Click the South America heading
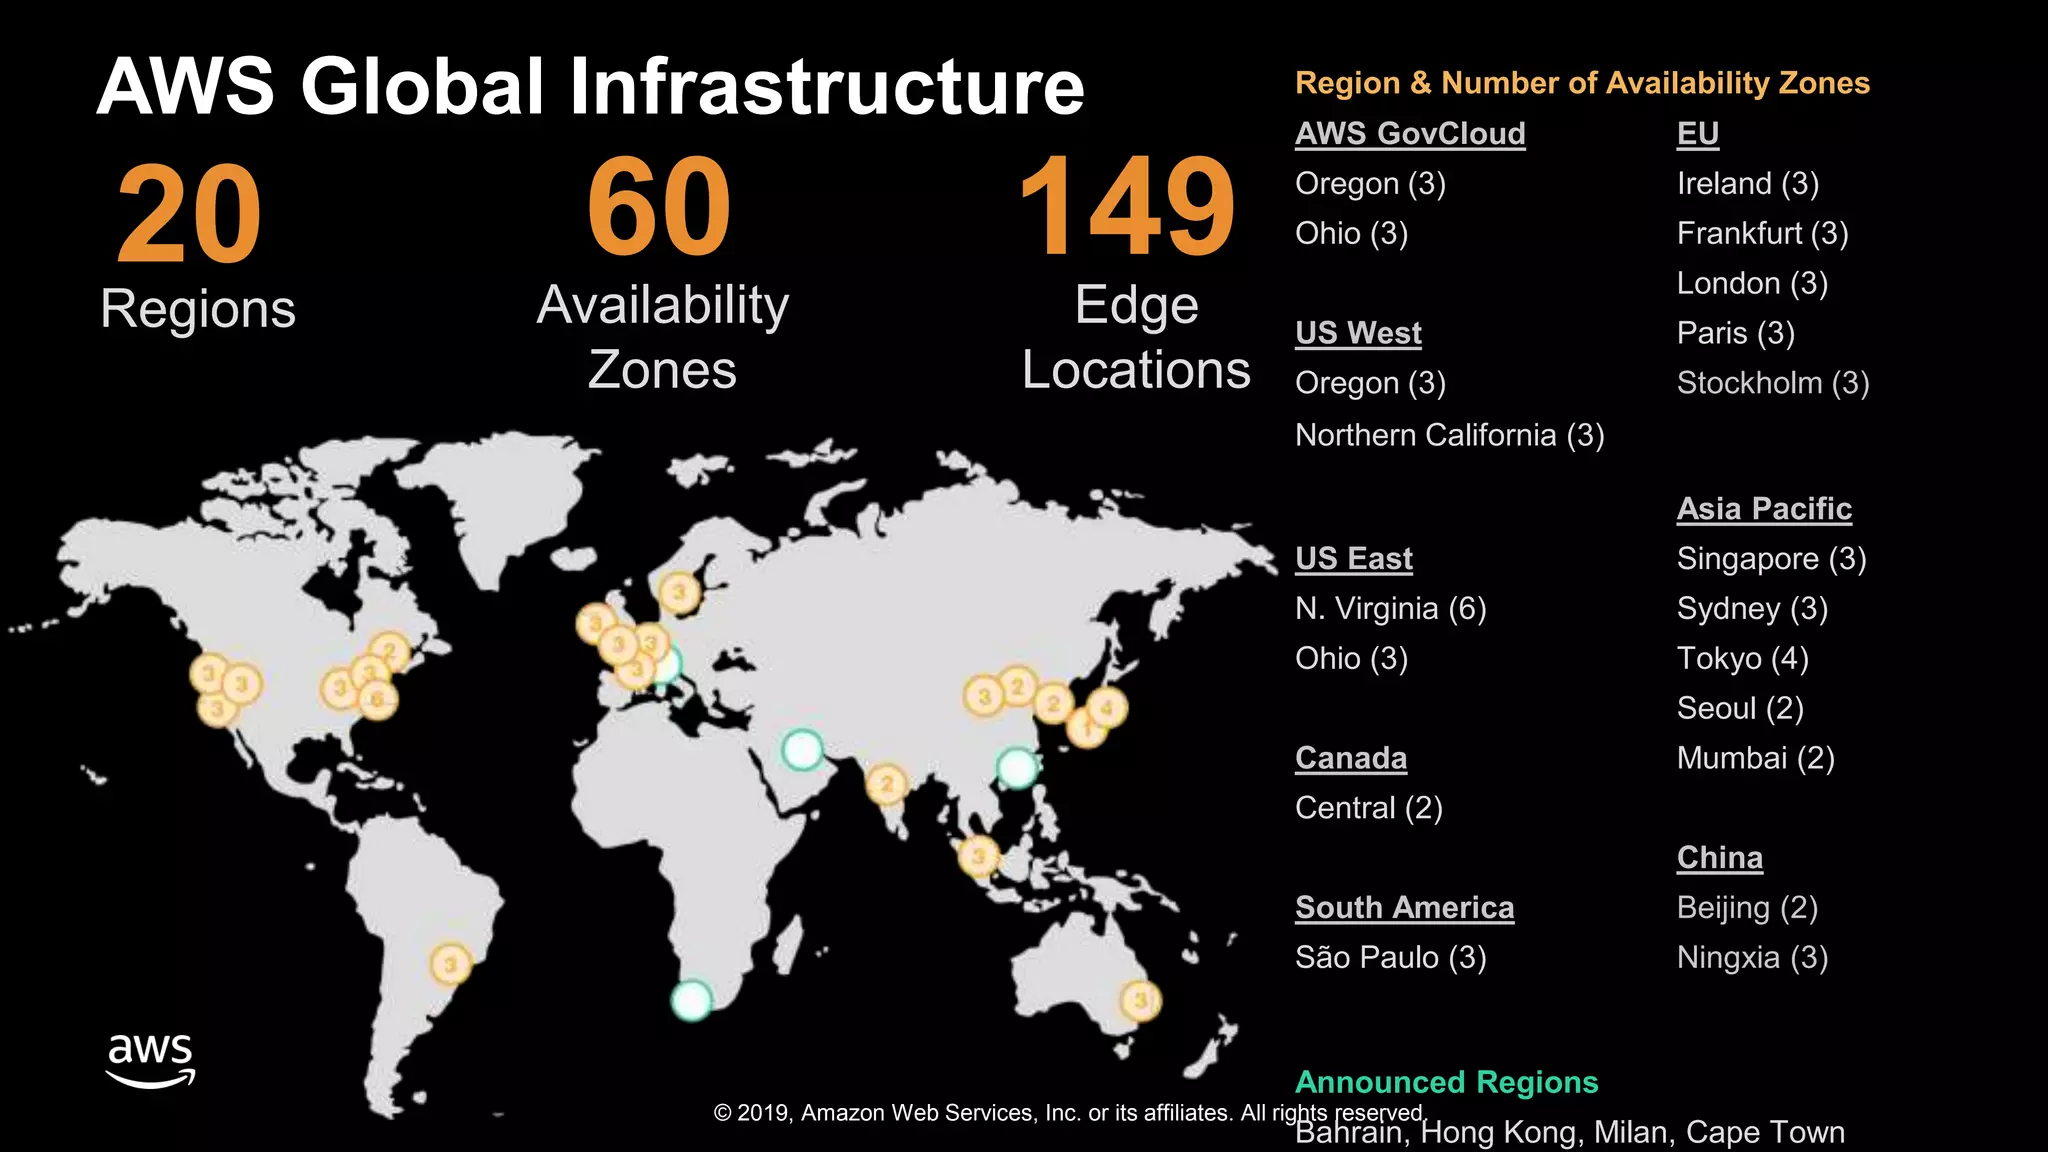The height and width of the screenshot is (1152, 2048). tap(1404, 908)
